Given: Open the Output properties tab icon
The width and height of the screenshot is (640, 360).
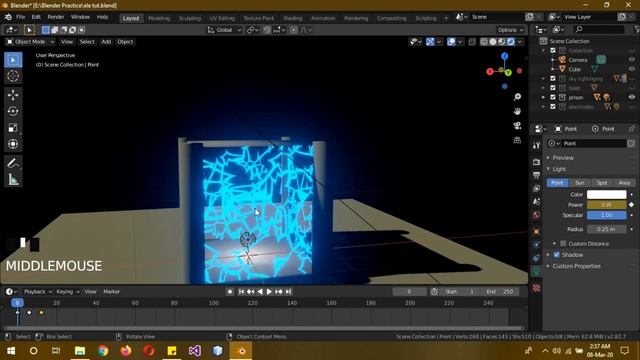Looking at the screenshot, I should point(536,176).
